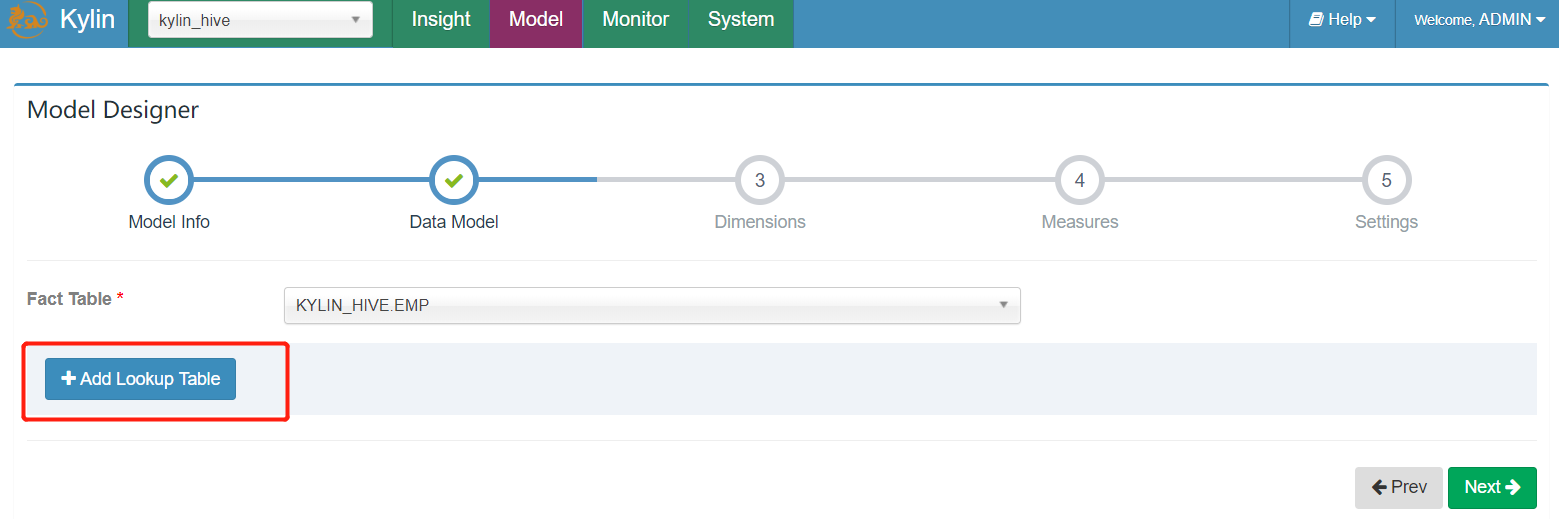Jump to step 3 Dimensions circle
Viewport: 1559px width, 519px height.
click(x=760, y=181)
